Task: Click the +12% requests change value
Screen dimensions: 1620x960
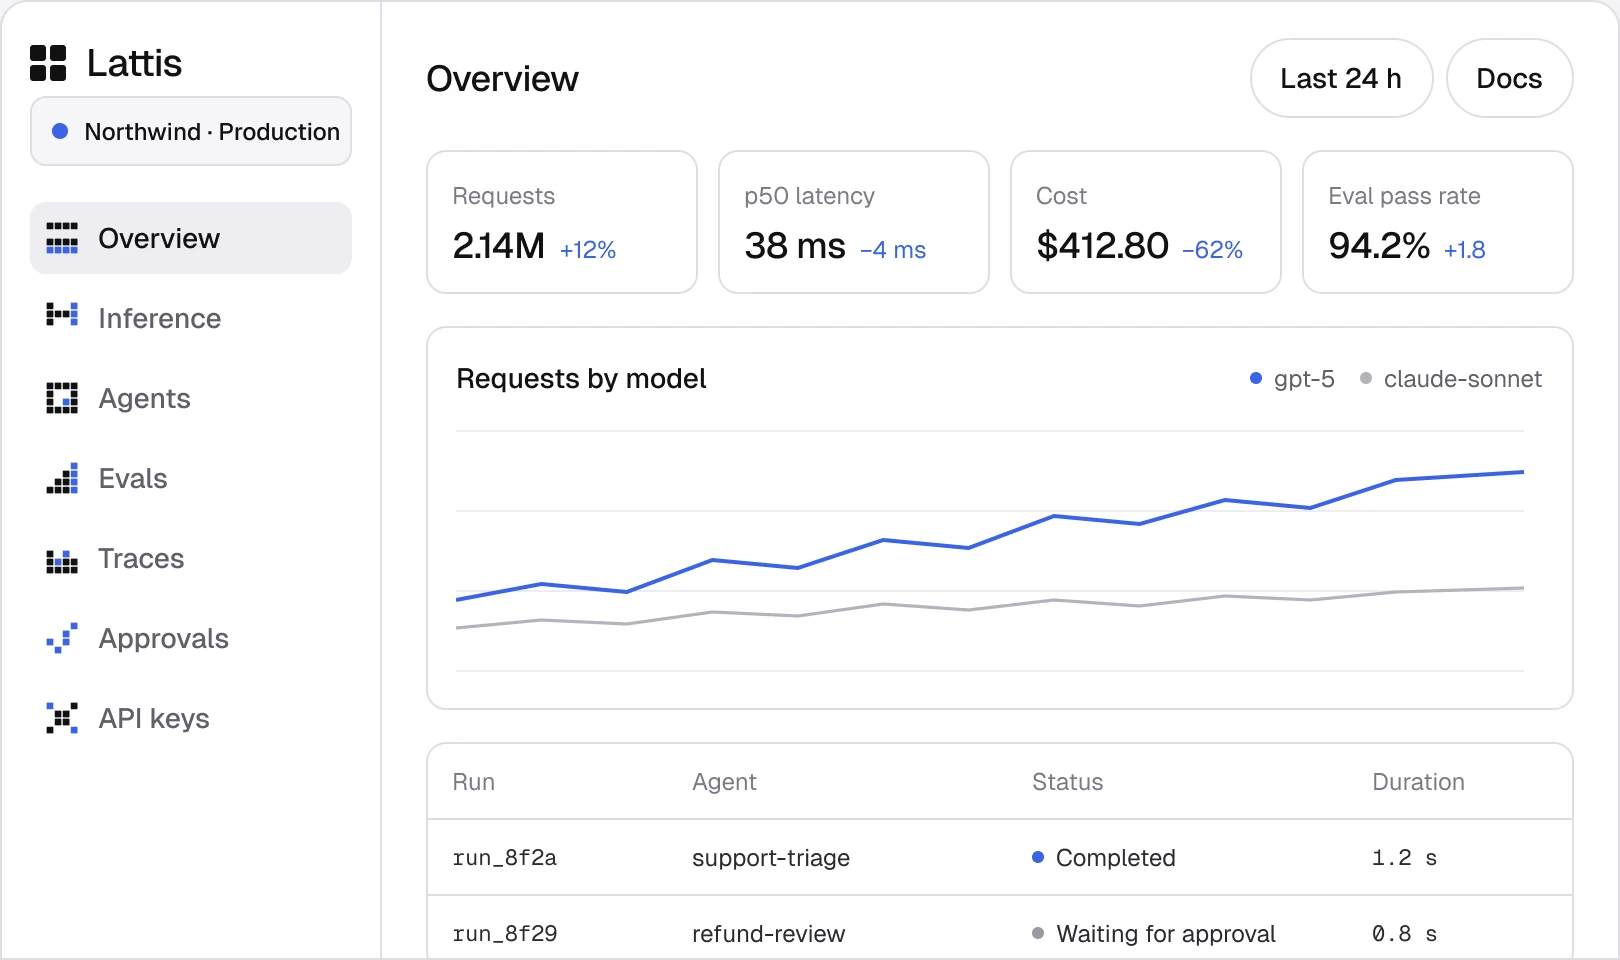Action: click(588, 250)
